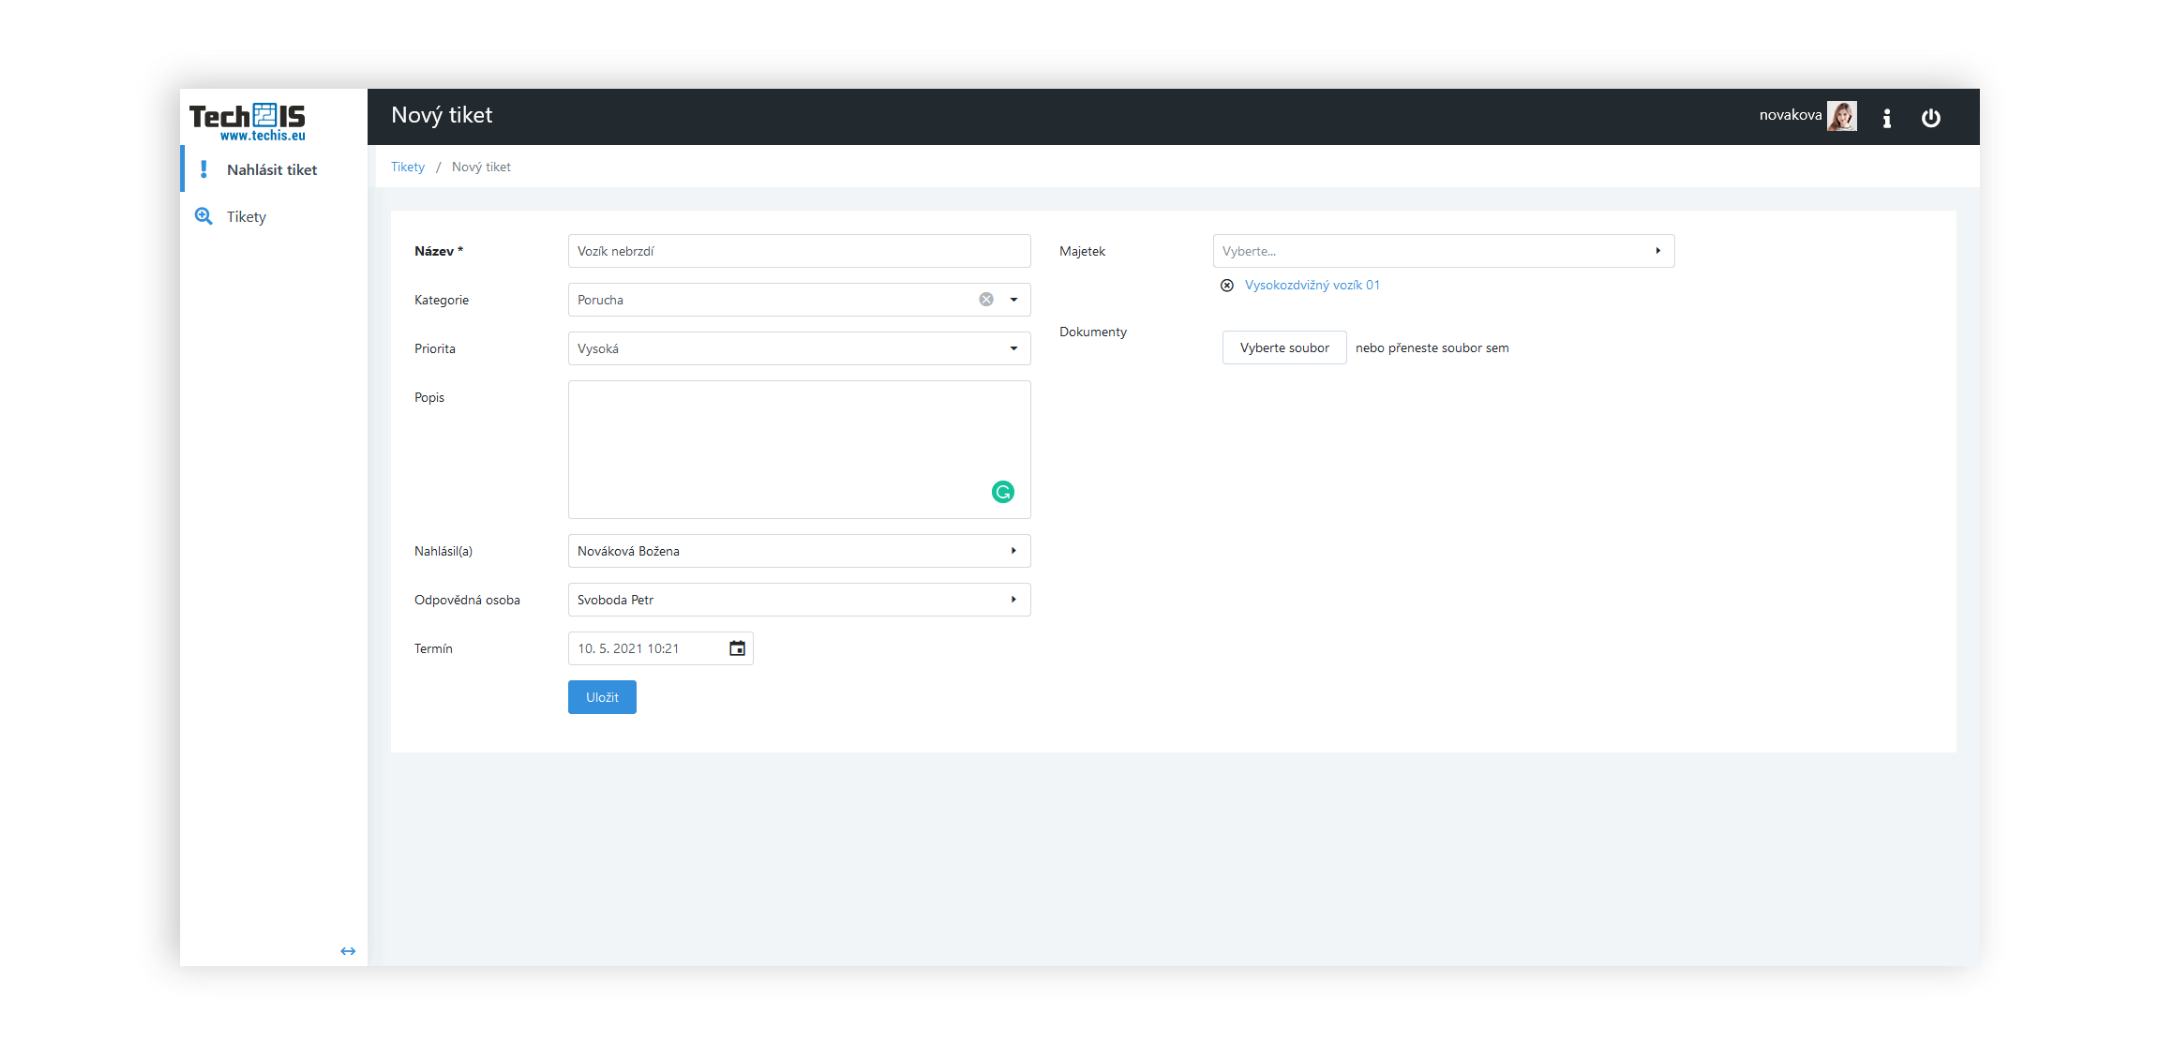Click the Kategorie label
This screenshot has width=2160, height=1054.
pyautogui.click(x=441, y=300)
